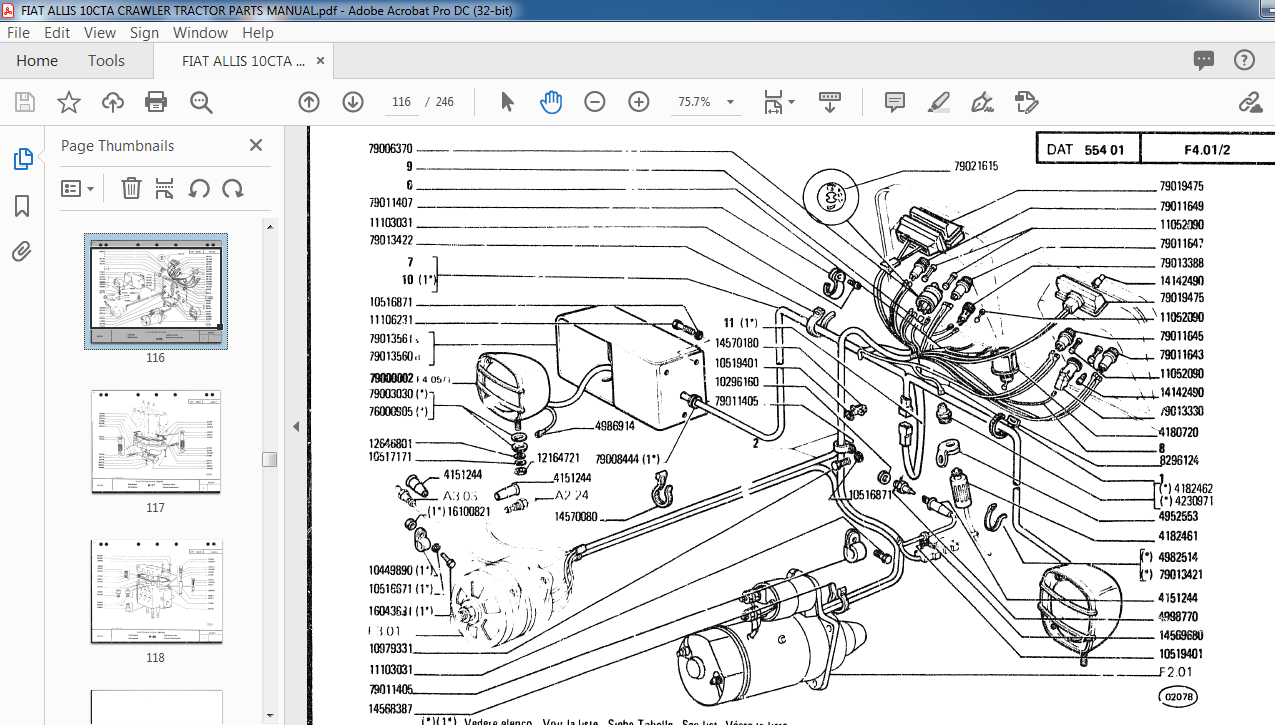Click the stamp tool icon
This screenshot has height=725, width=1275.
click(x=1025, y=102)
